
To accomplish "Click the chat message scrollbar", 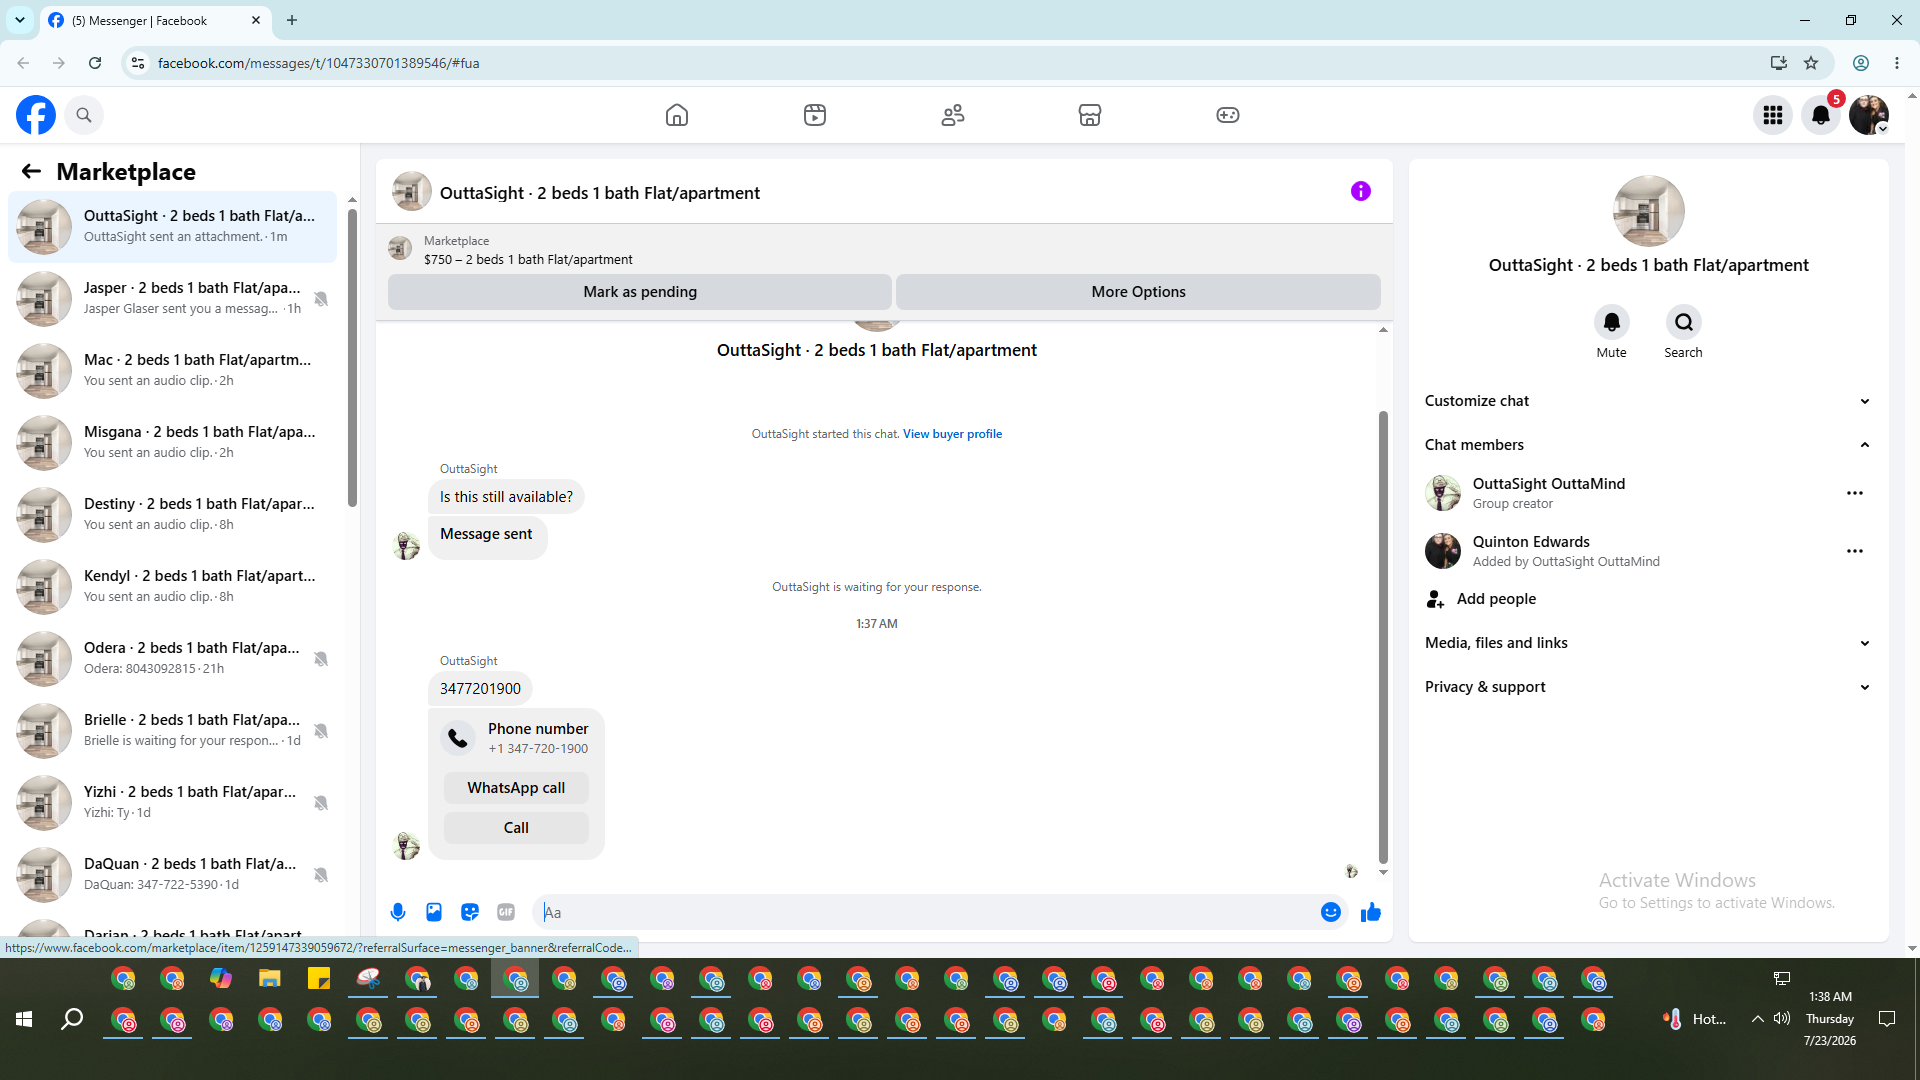I will pos(1384,637).
